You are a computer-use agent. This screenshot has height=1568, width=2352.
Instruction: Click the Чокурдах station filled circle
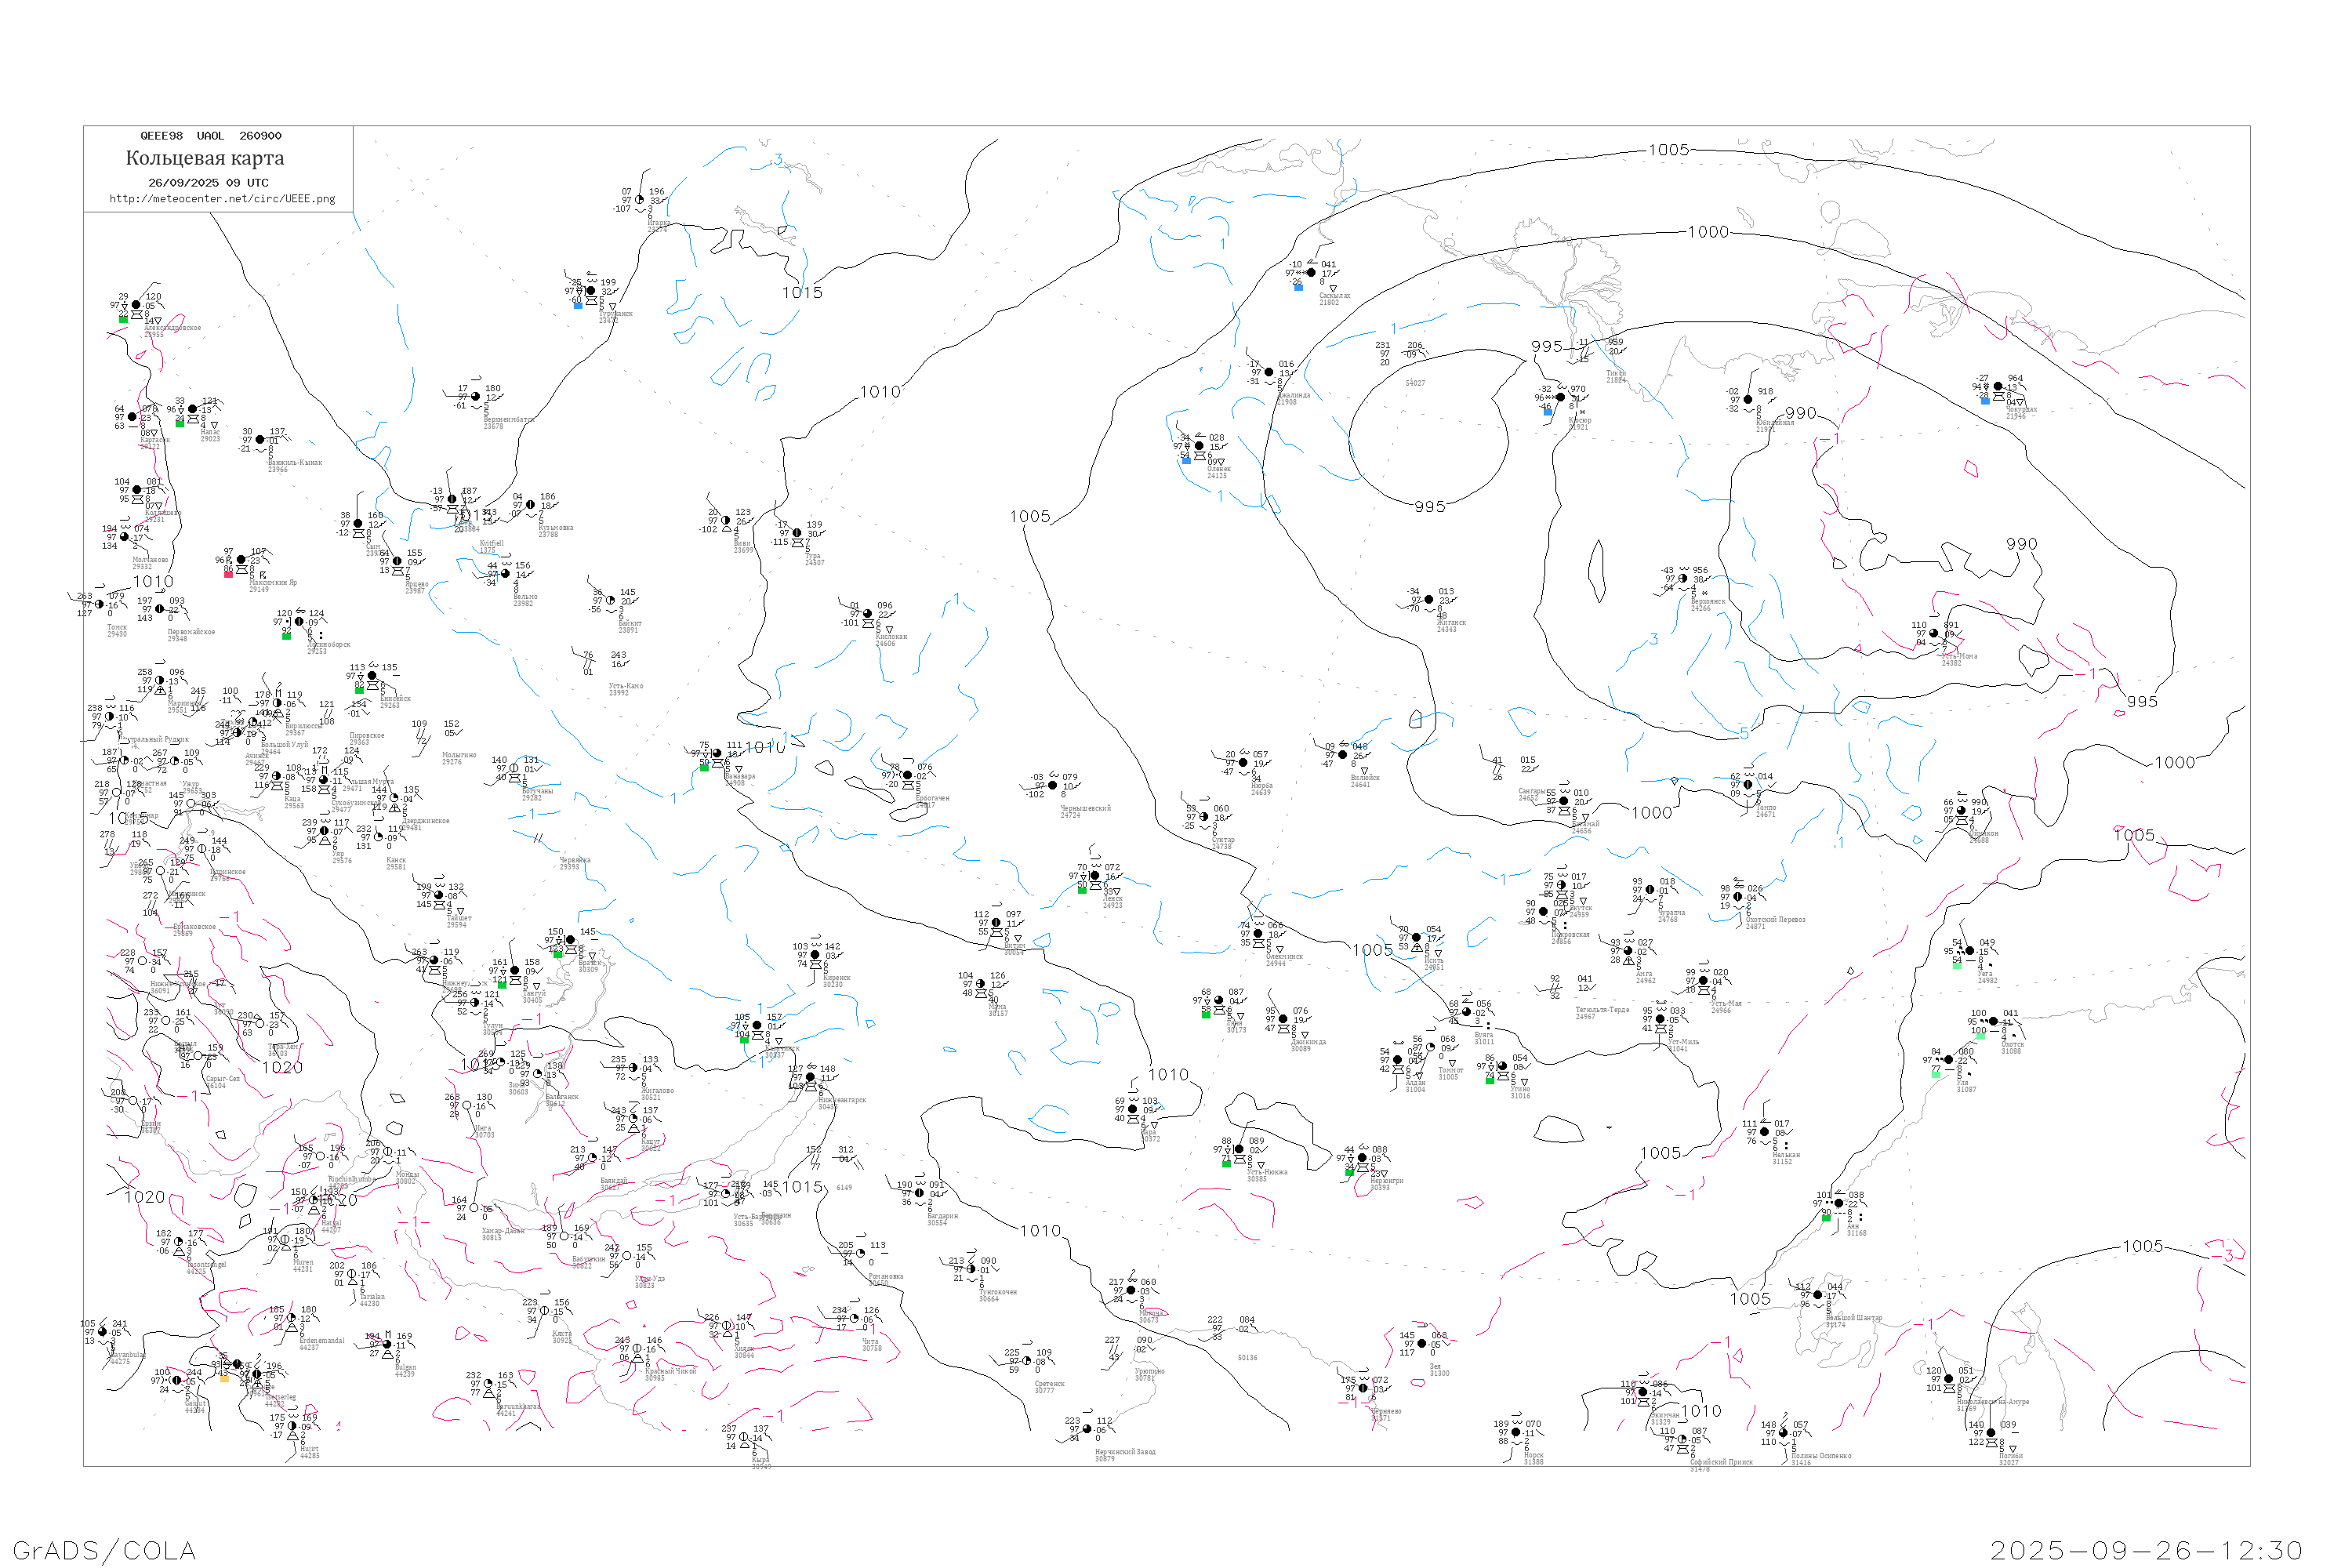(1998, 387)
